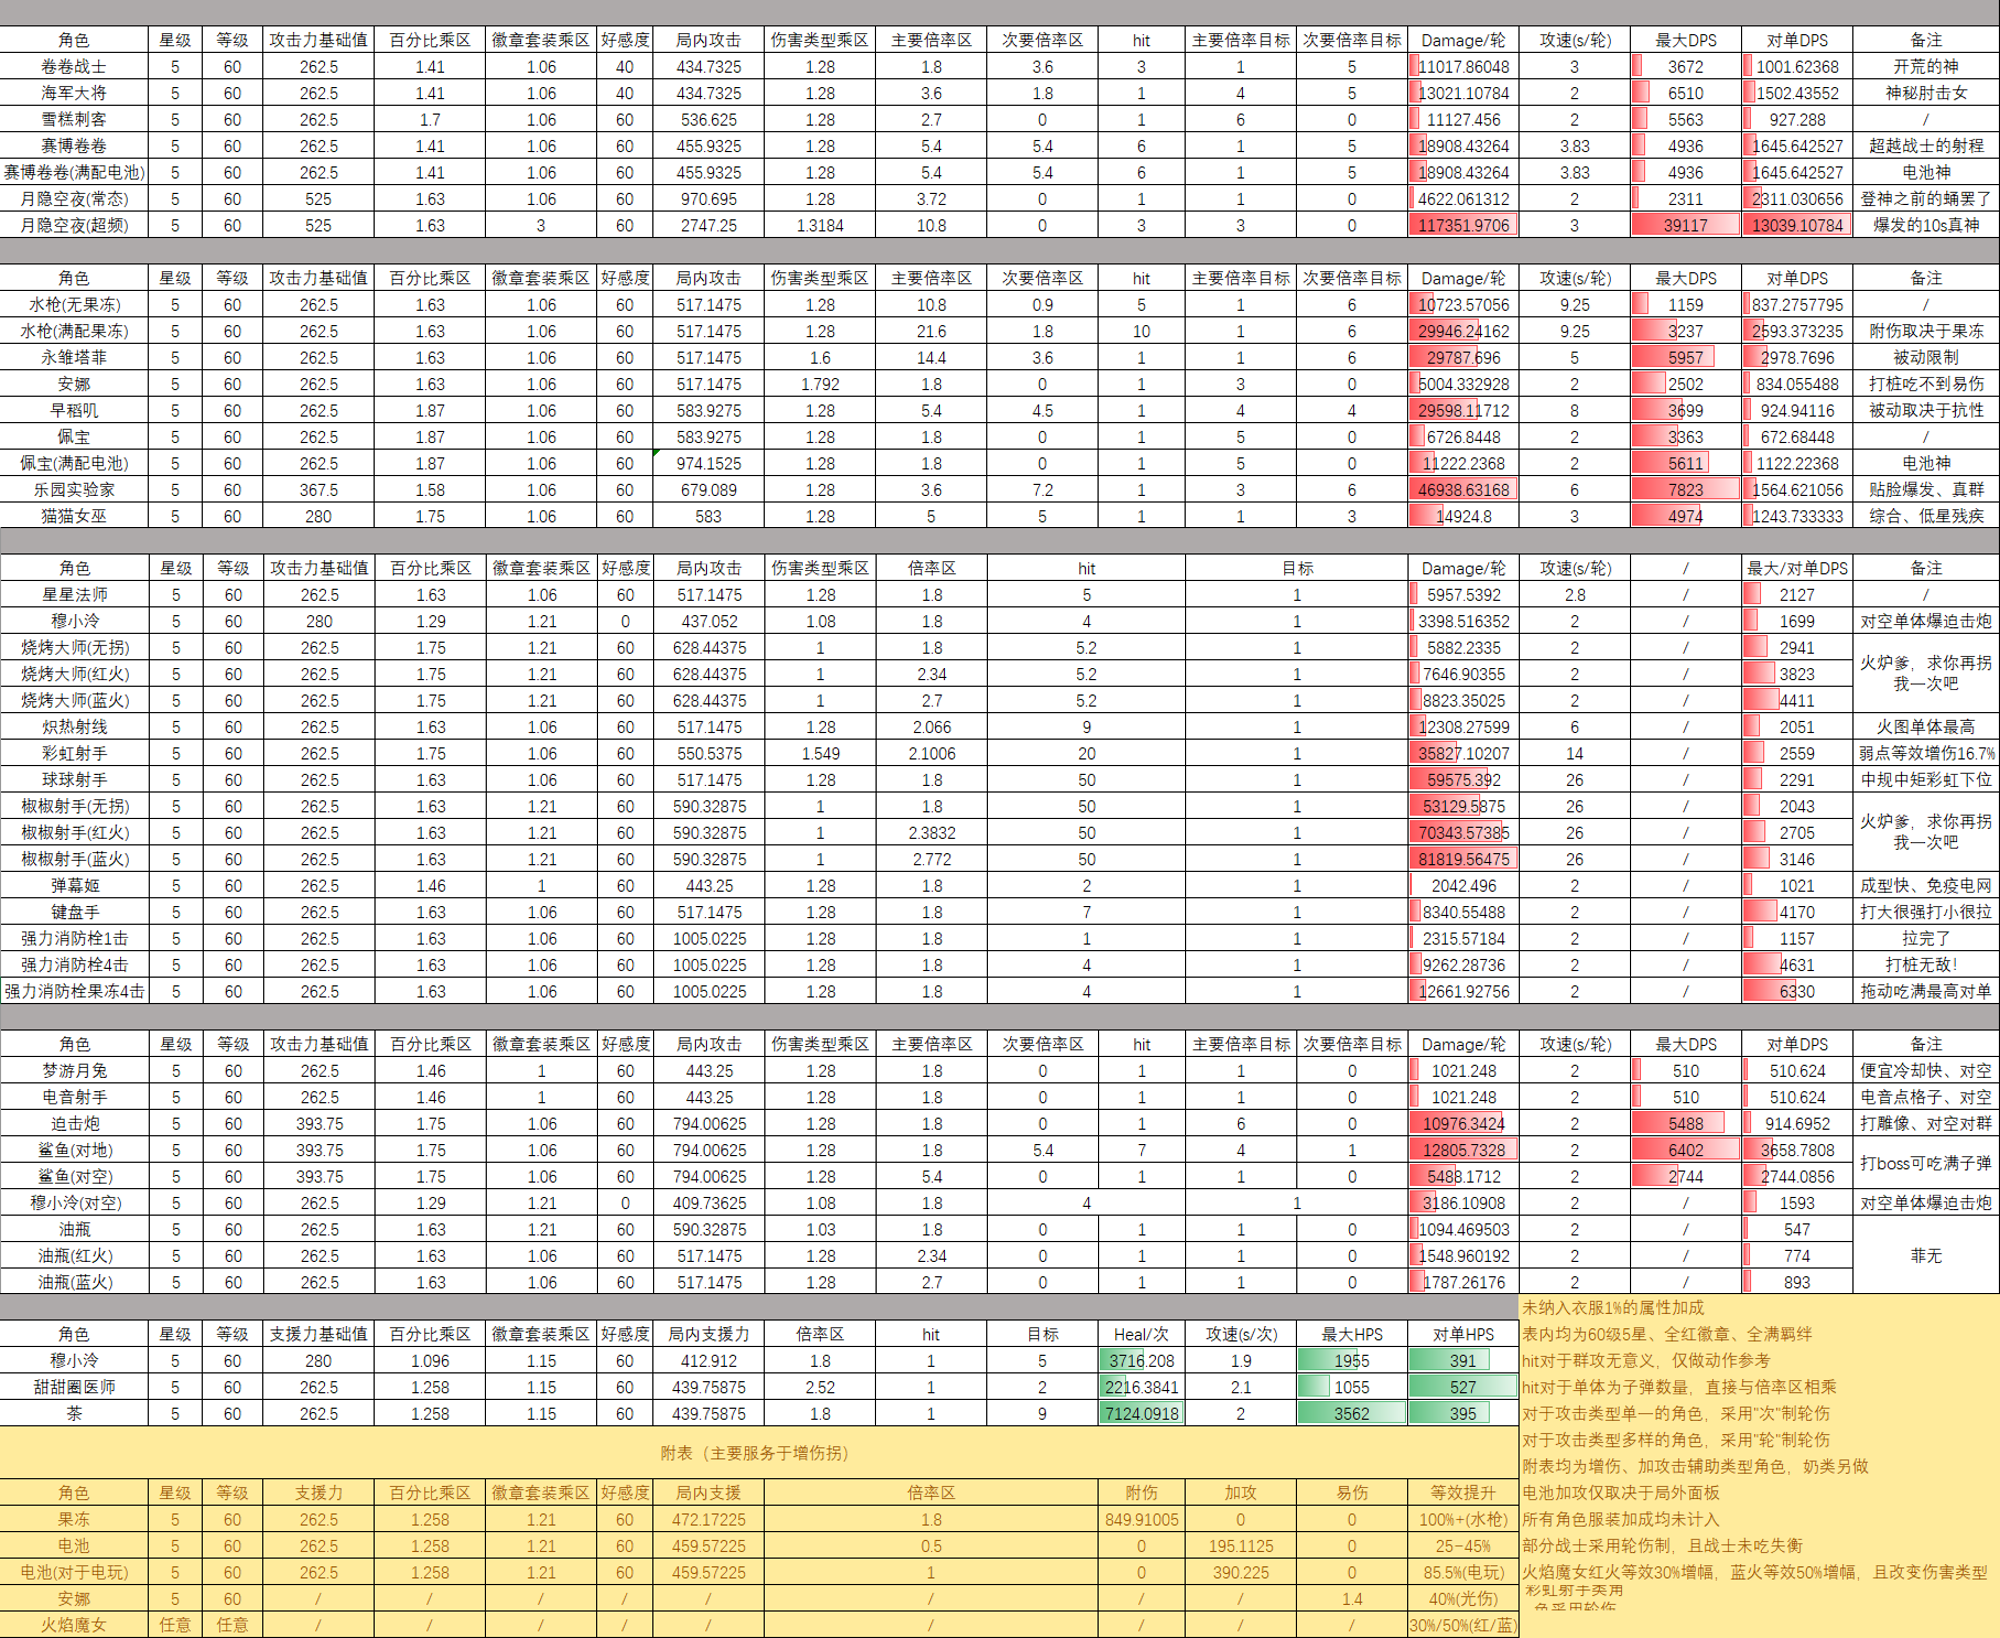2000x1638 pixels.
Task: Select the 月隐空夜(超频) Damage cell showing 117351.9706
Action: tap(1462, 225)
